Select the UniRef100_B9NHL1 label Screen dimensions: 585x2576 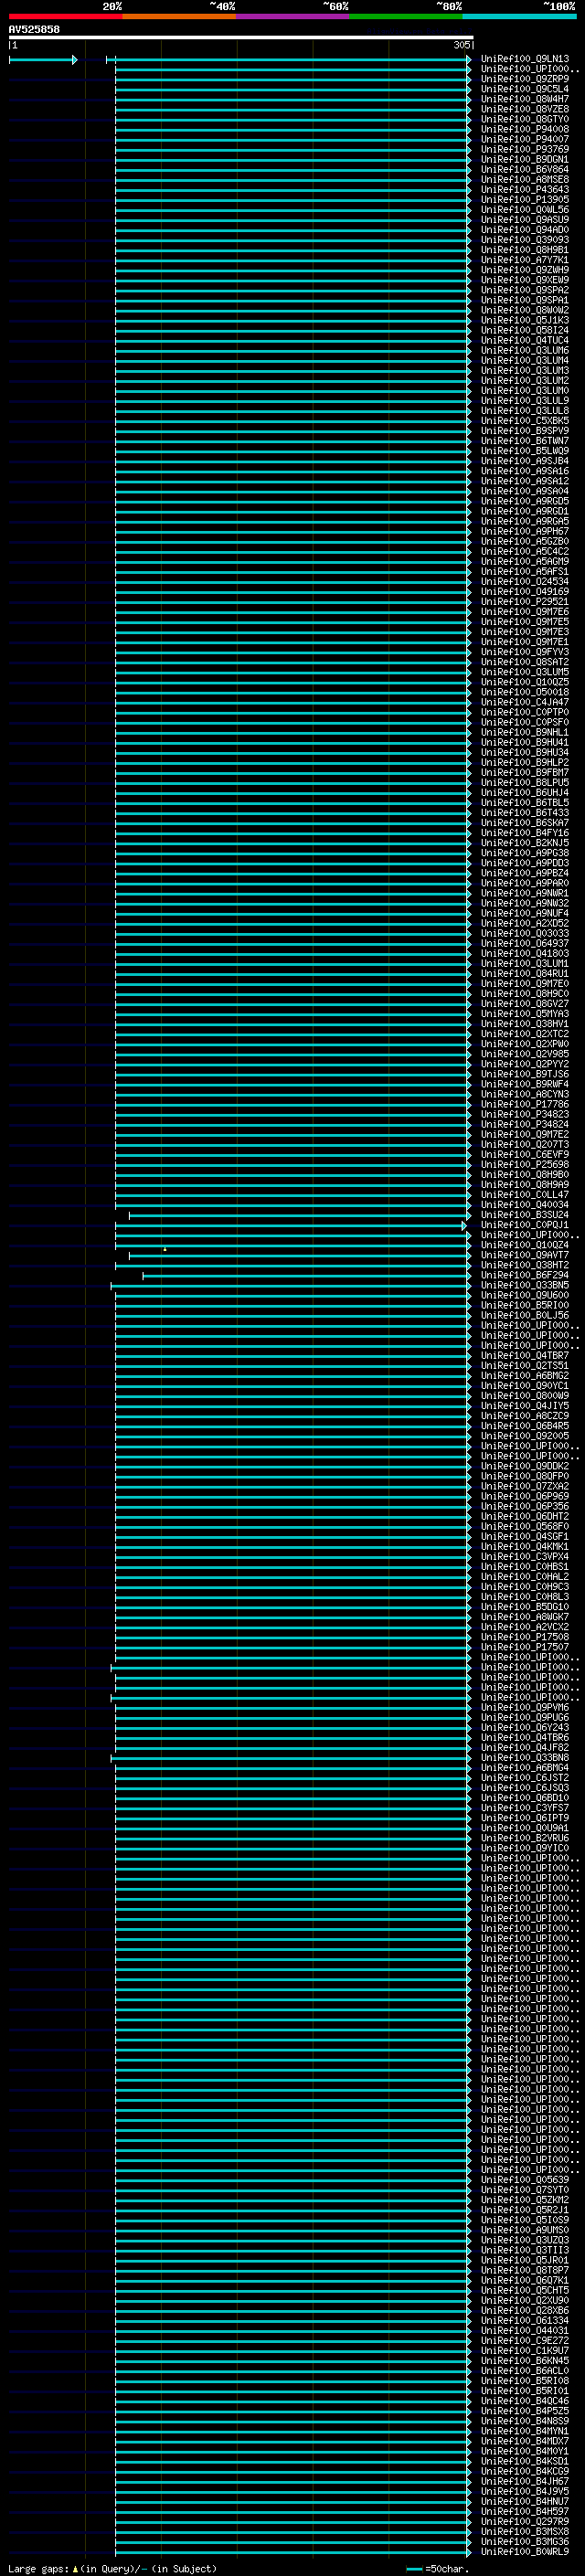[x=525, y=732]
